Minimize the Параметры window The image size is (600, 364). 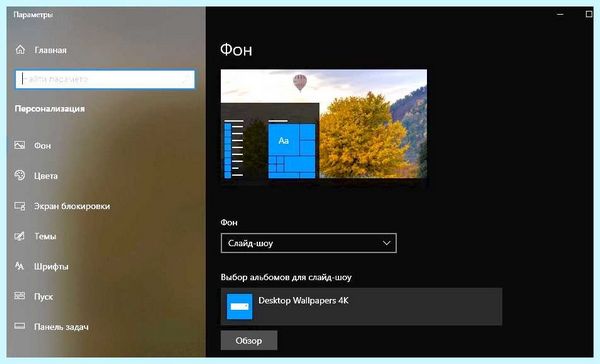pos(560,14)
